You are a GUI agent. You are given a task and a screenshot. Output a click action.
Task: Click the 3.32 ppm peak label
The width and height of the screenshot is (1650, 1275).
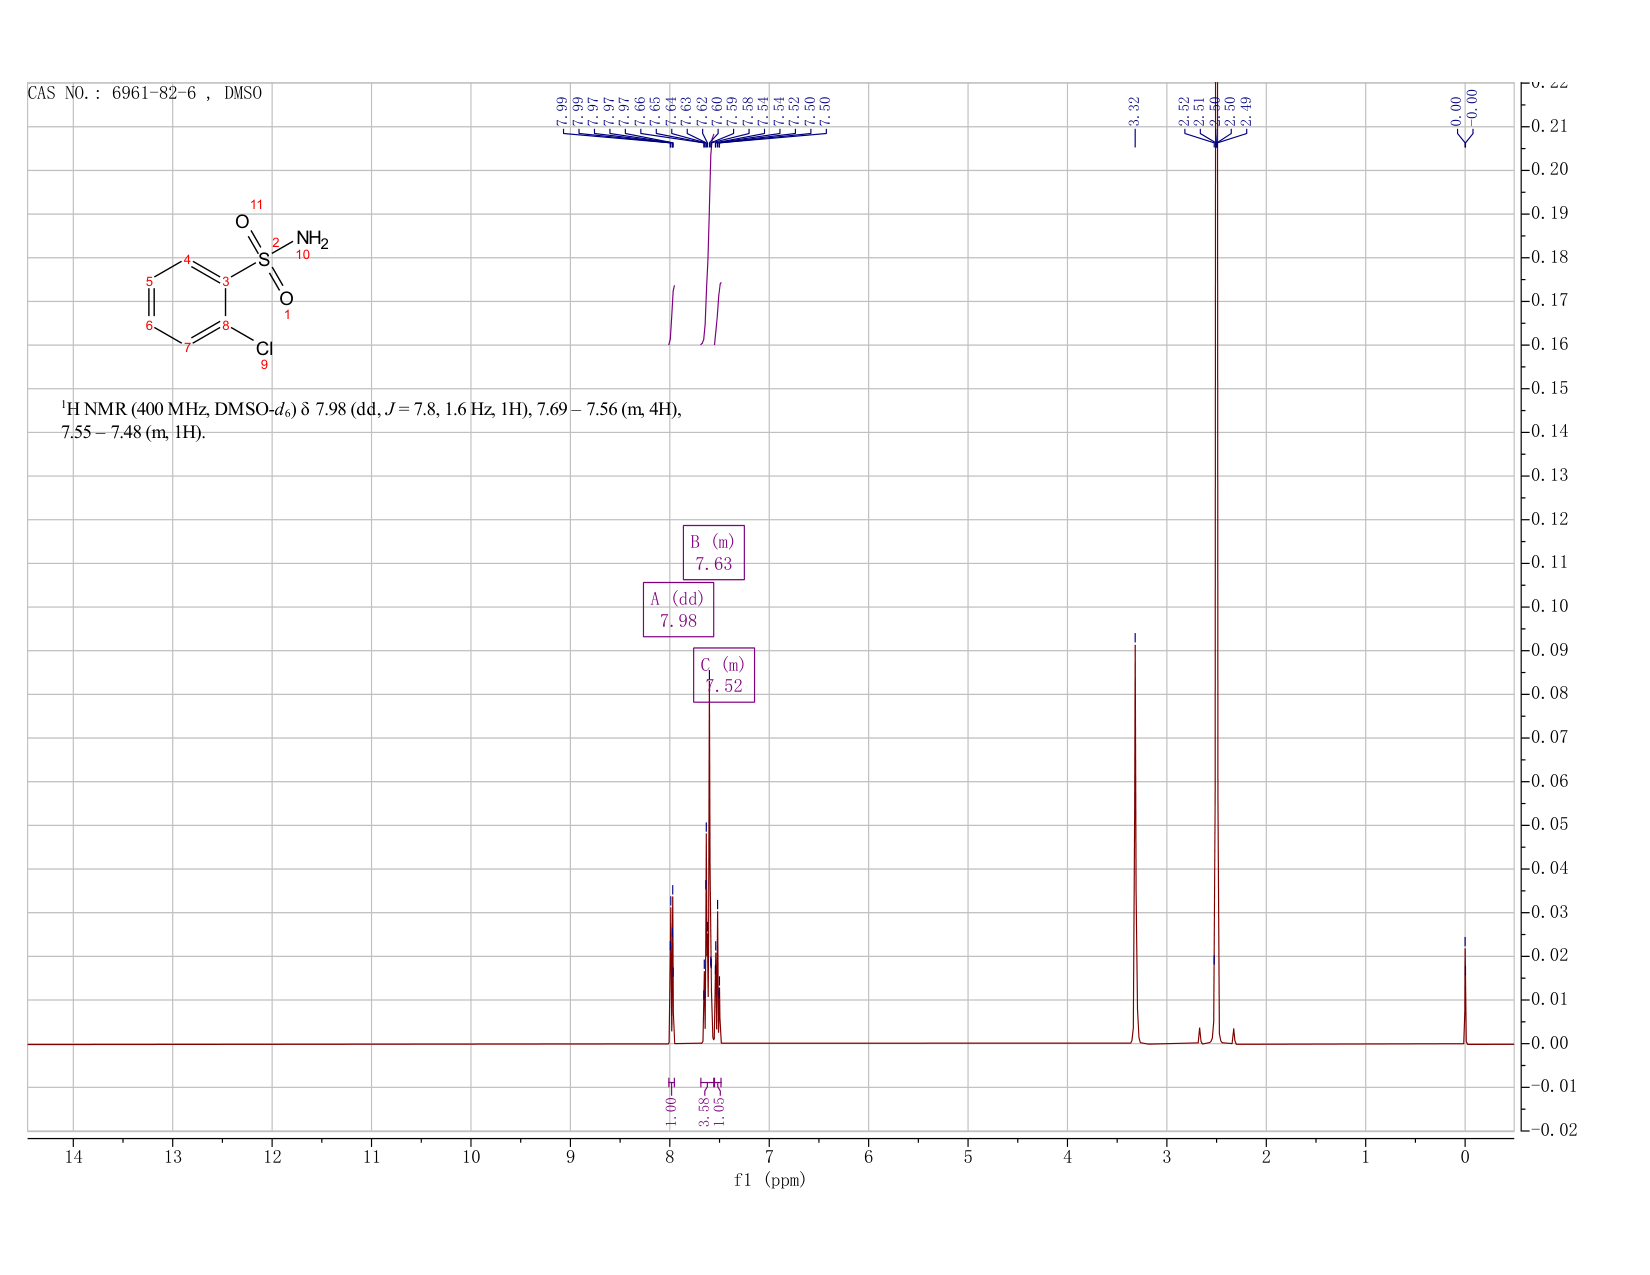(x=1134, y=110)
